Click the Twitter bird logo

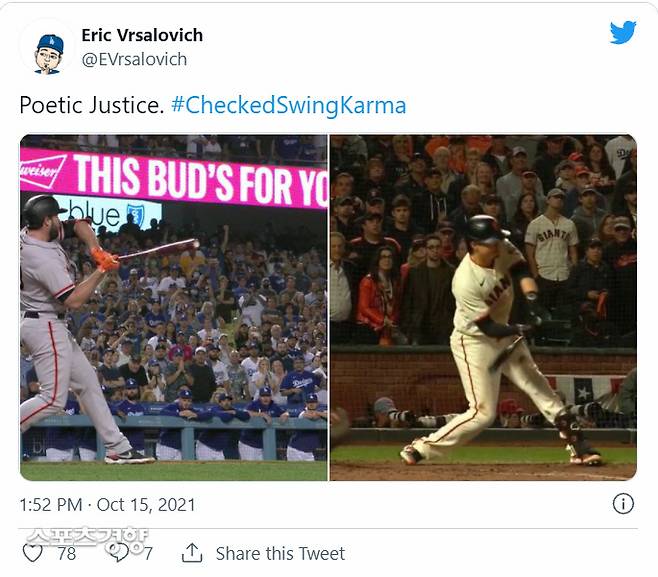pos(623,32)
